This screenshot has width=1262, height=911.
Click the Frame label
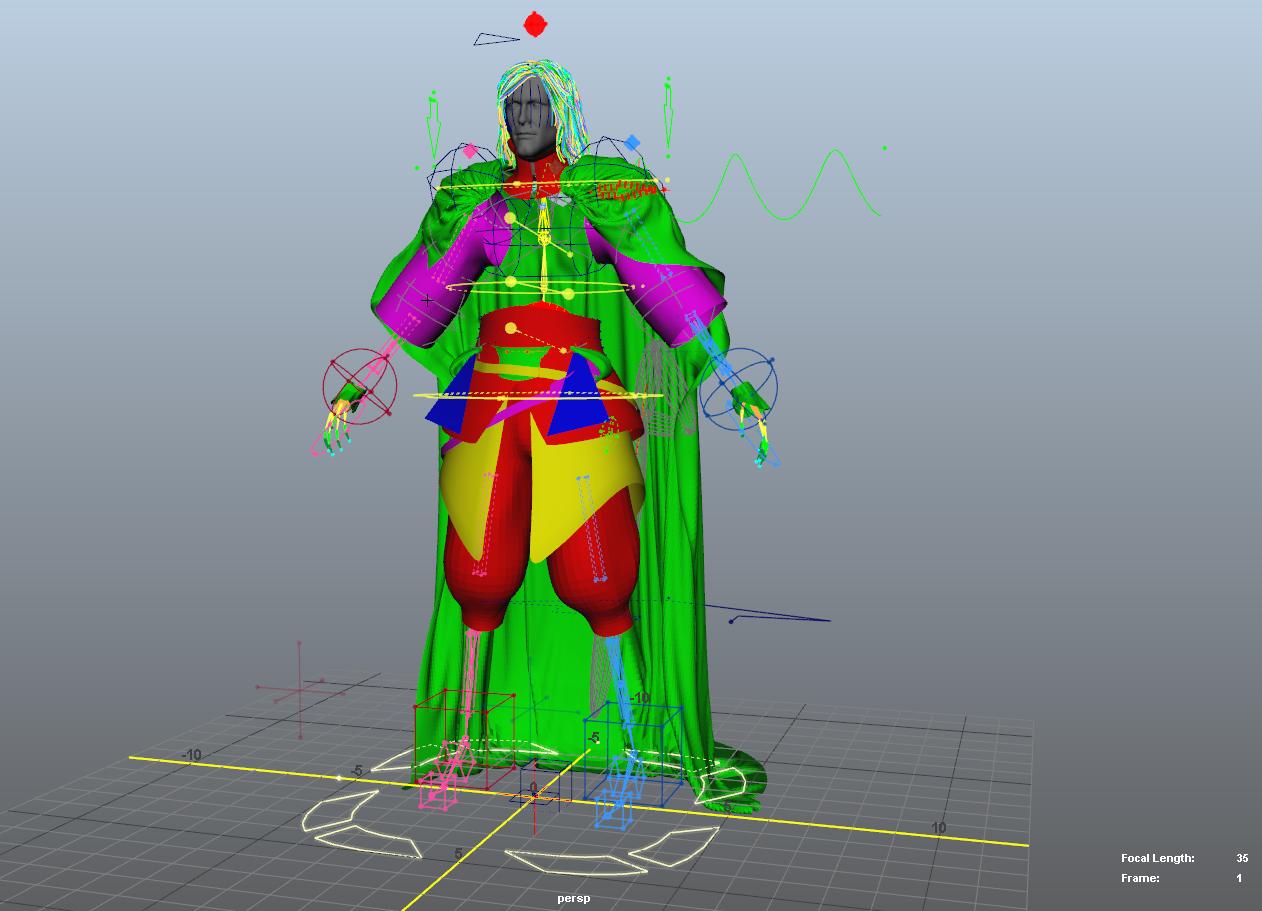(x=1140, y=878)
